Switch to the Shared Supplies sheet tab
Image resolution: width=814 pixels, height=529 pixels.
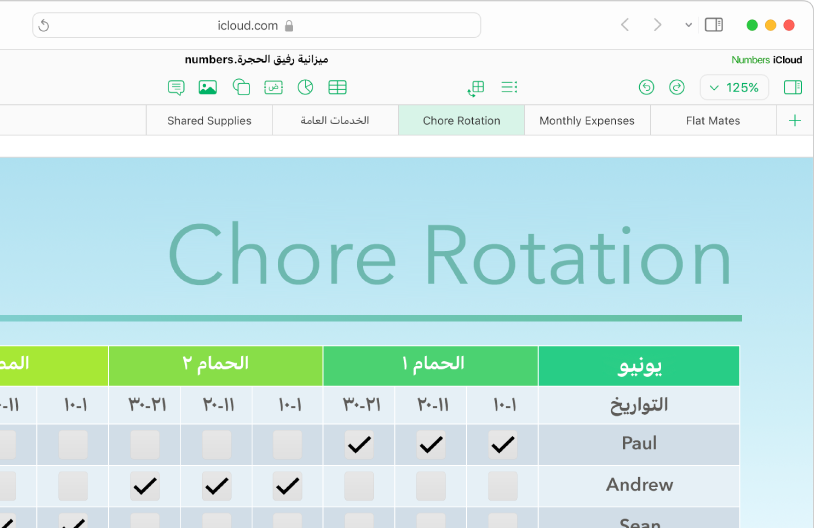click(209, 120)
